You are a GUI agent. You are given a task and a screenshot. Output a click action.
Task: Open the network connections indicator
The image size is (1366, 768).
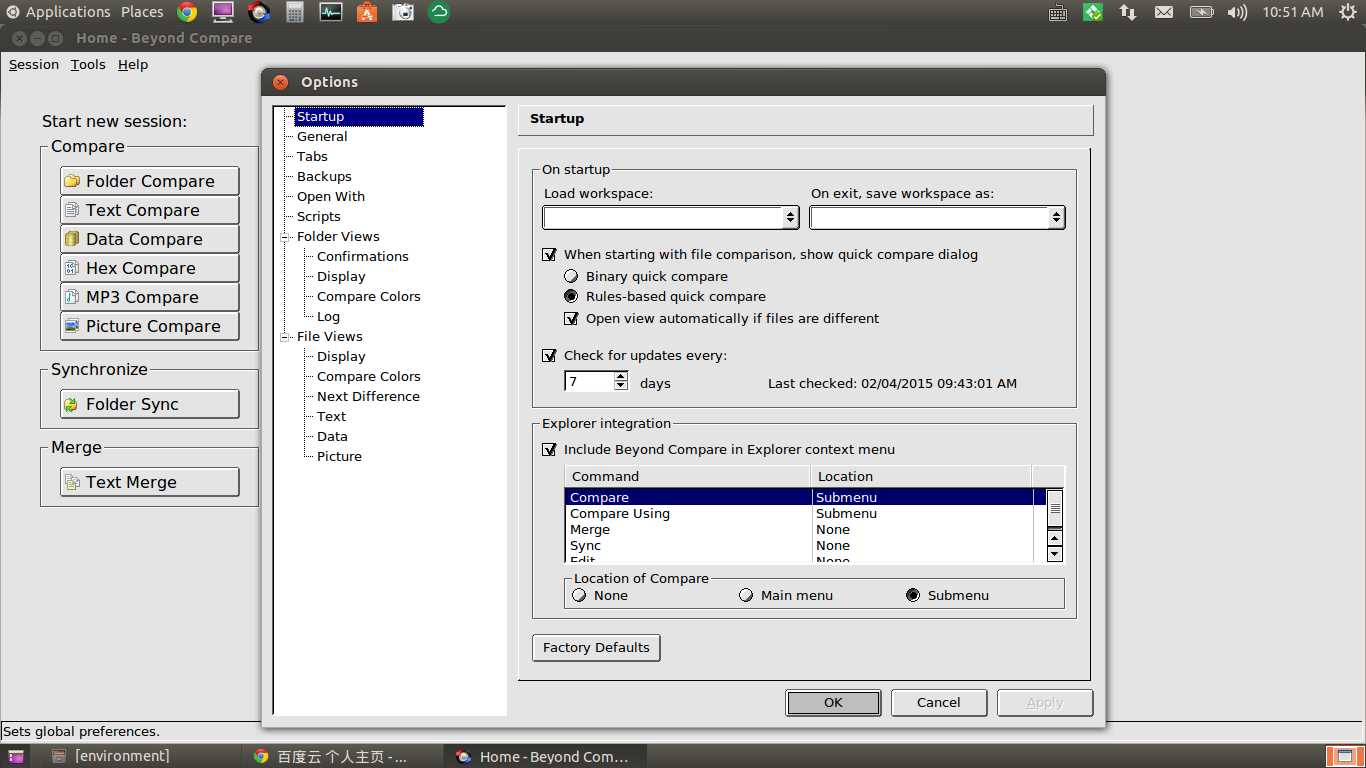click(1128, 12)
